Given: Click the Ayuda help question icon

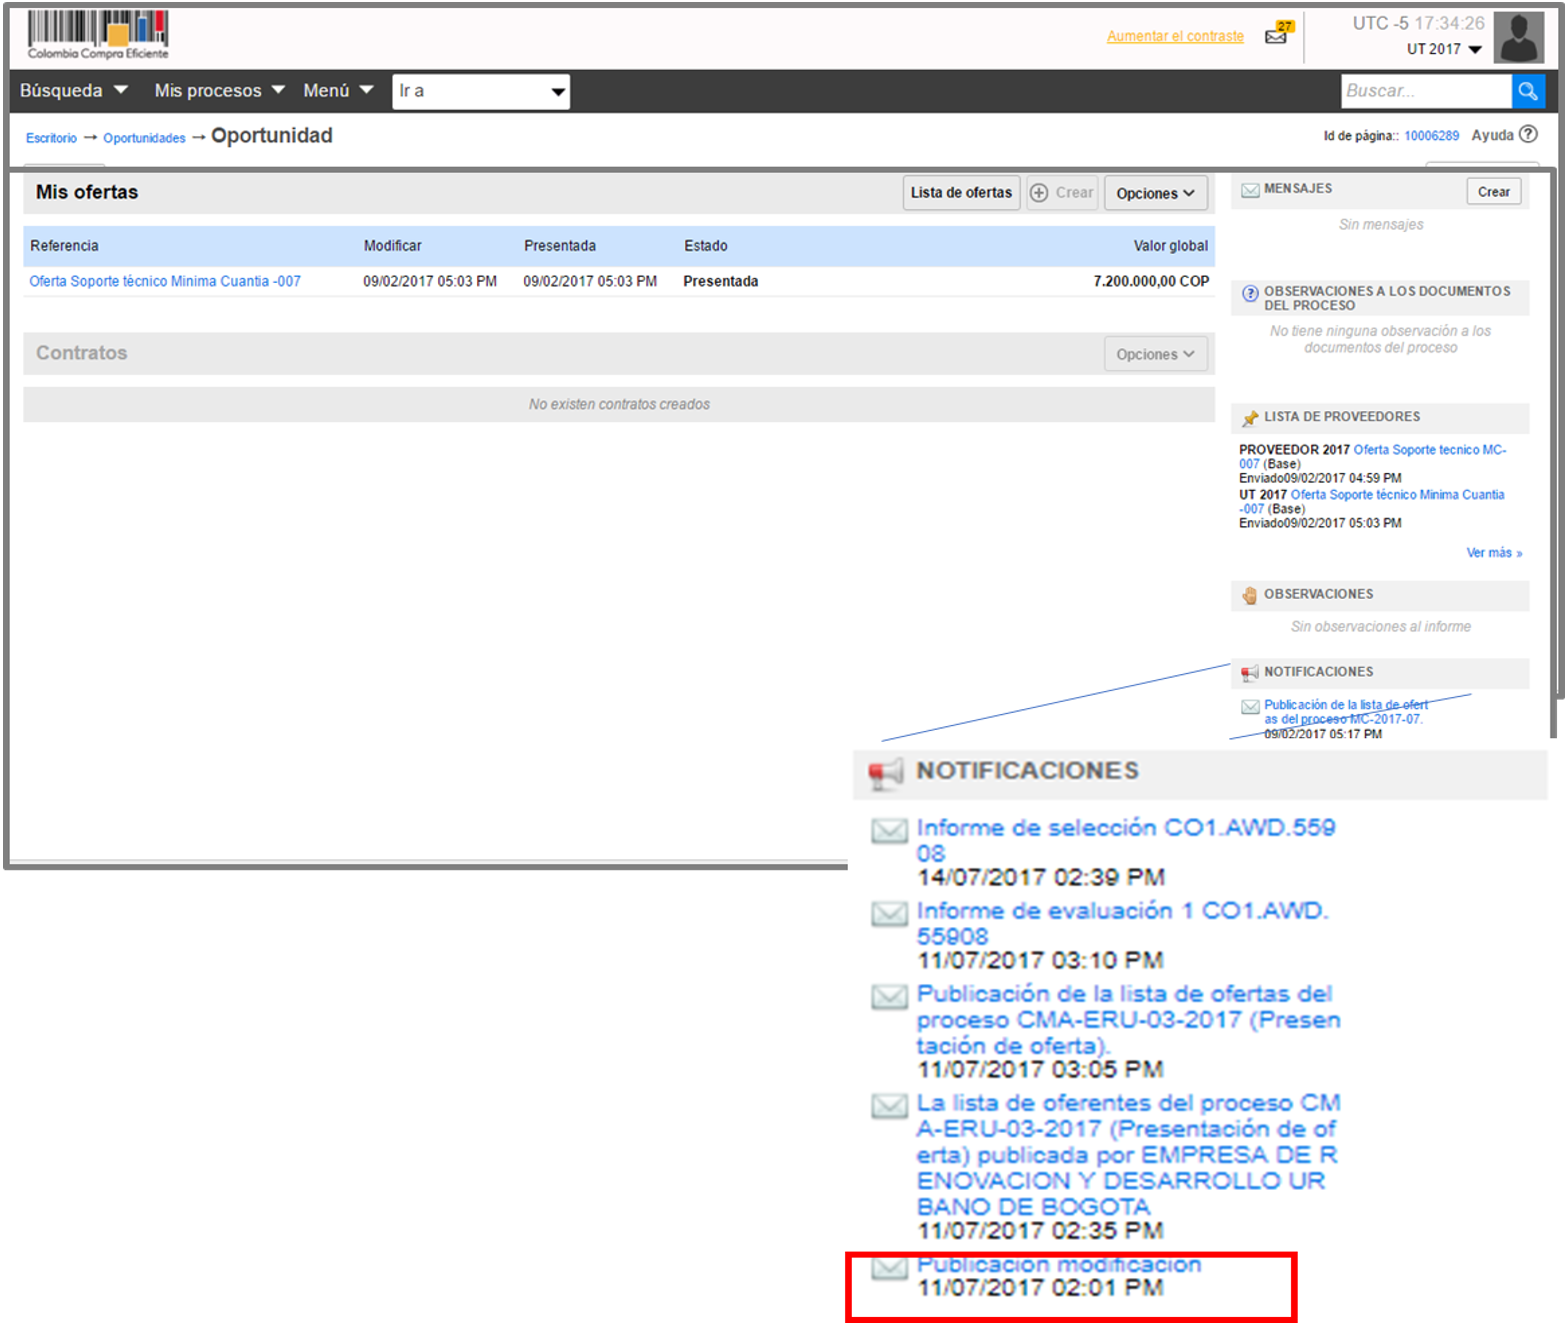Looking at the screenshot, I should 1528,135.
